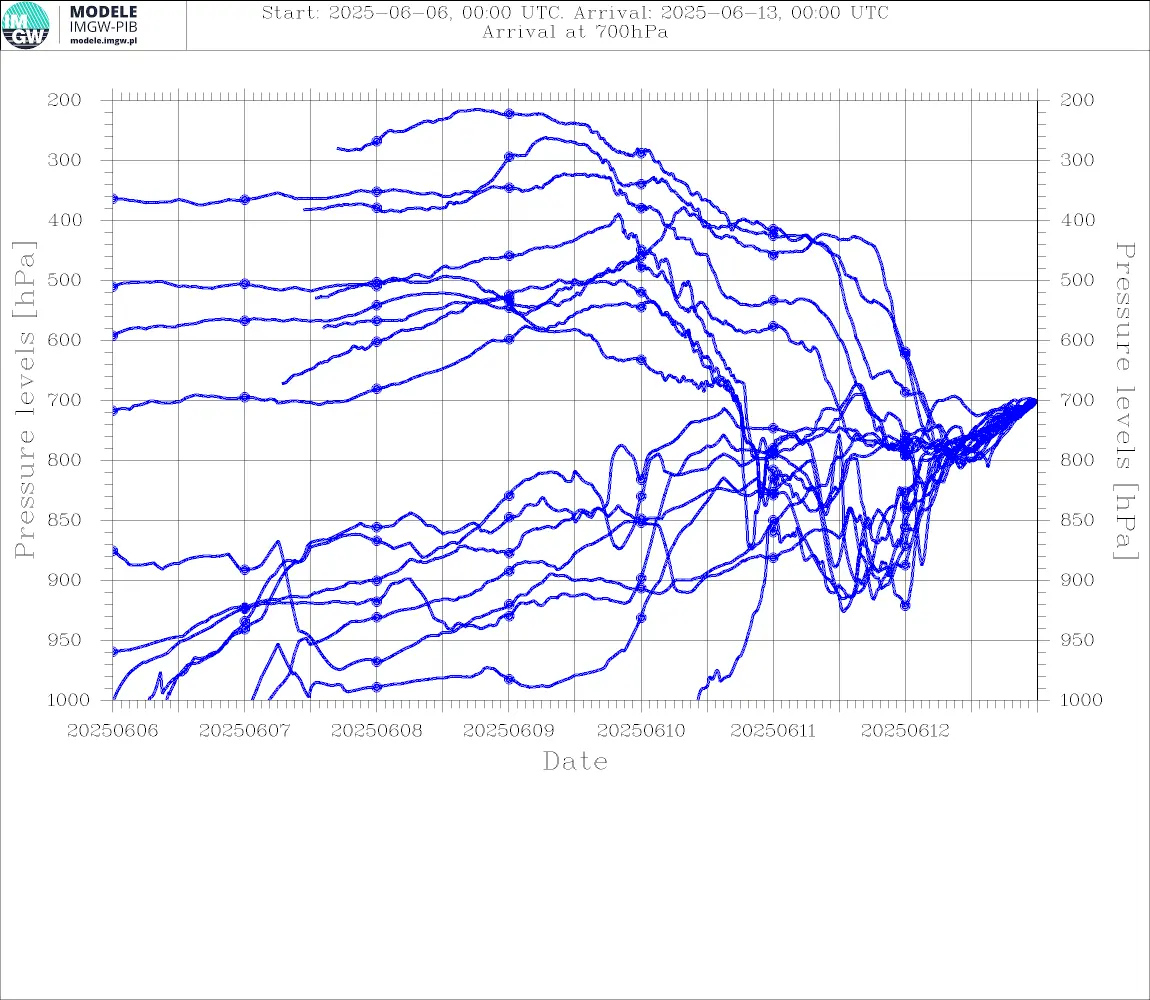Screen dimensions: 1150x1000
Task: Click the 20250610 date tick label
Action: pos(641,731)
